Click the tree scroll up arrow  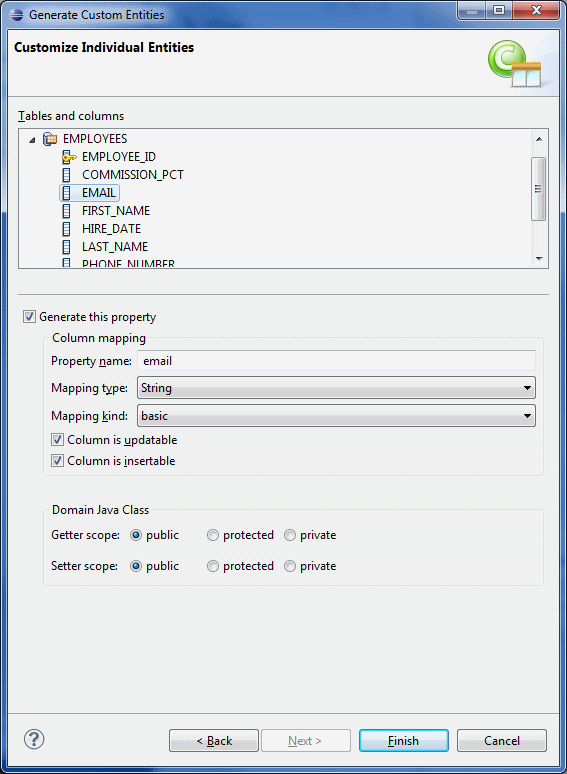(539, 139)
